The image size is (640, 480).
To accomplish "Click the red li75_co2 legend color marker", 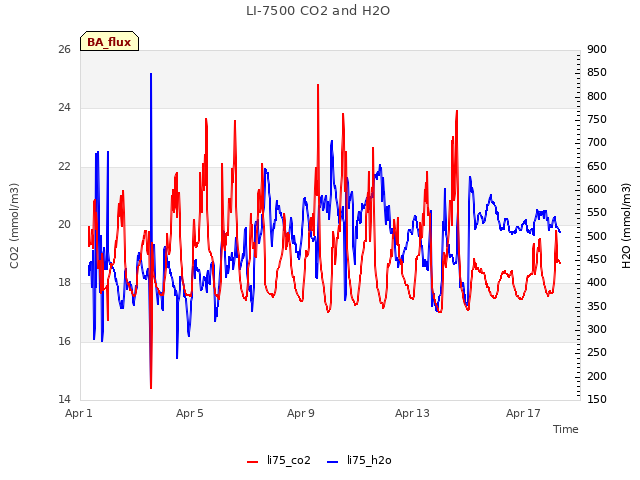I will click(253, 462).
